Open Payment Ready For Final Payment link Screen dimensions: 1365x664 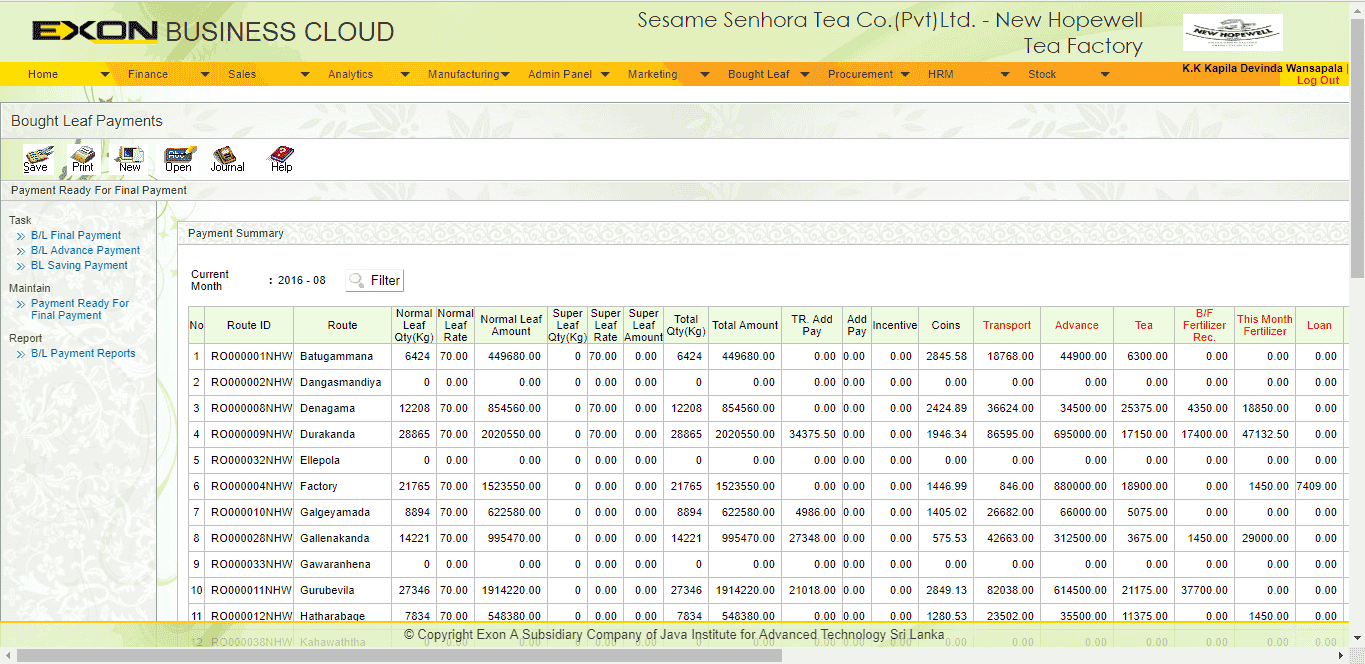point(80,310)
